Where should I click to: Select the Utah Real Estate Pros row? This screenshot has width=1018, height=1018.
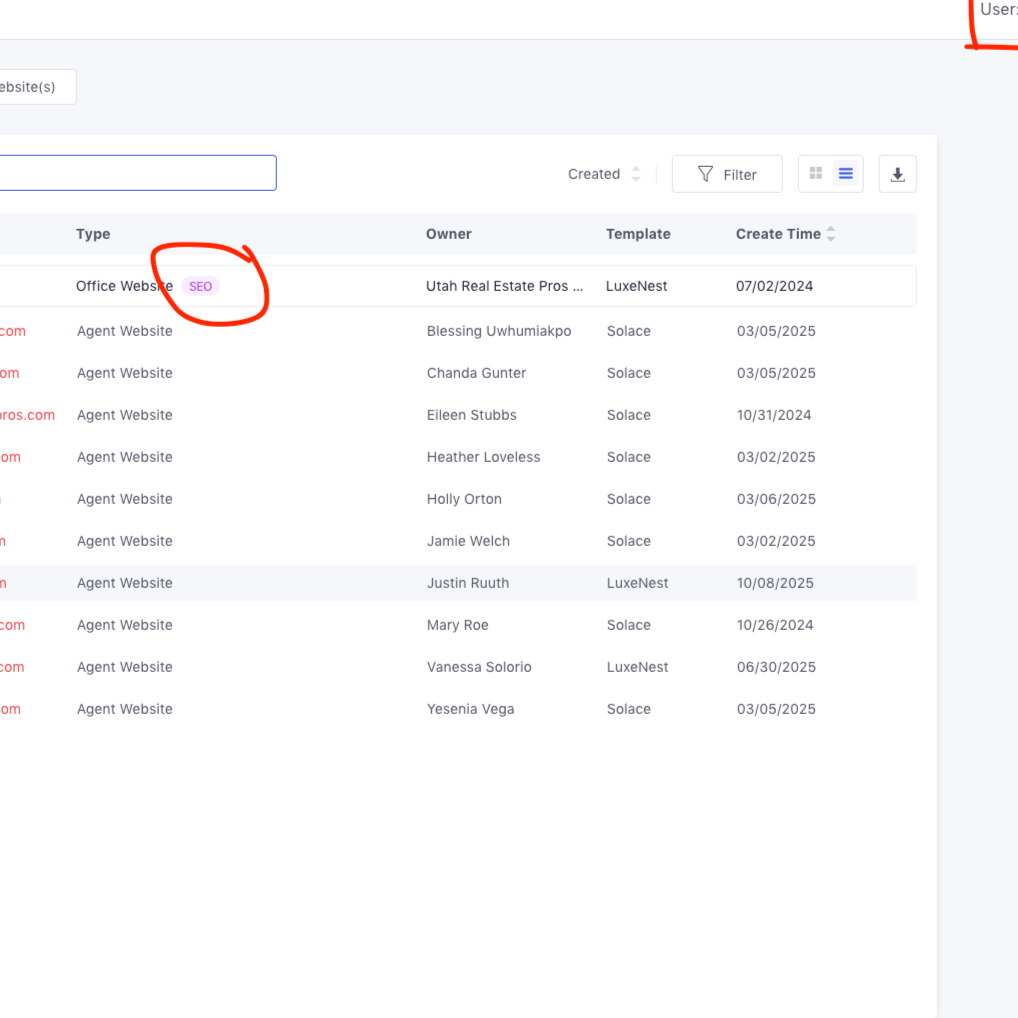coord(504,286)
